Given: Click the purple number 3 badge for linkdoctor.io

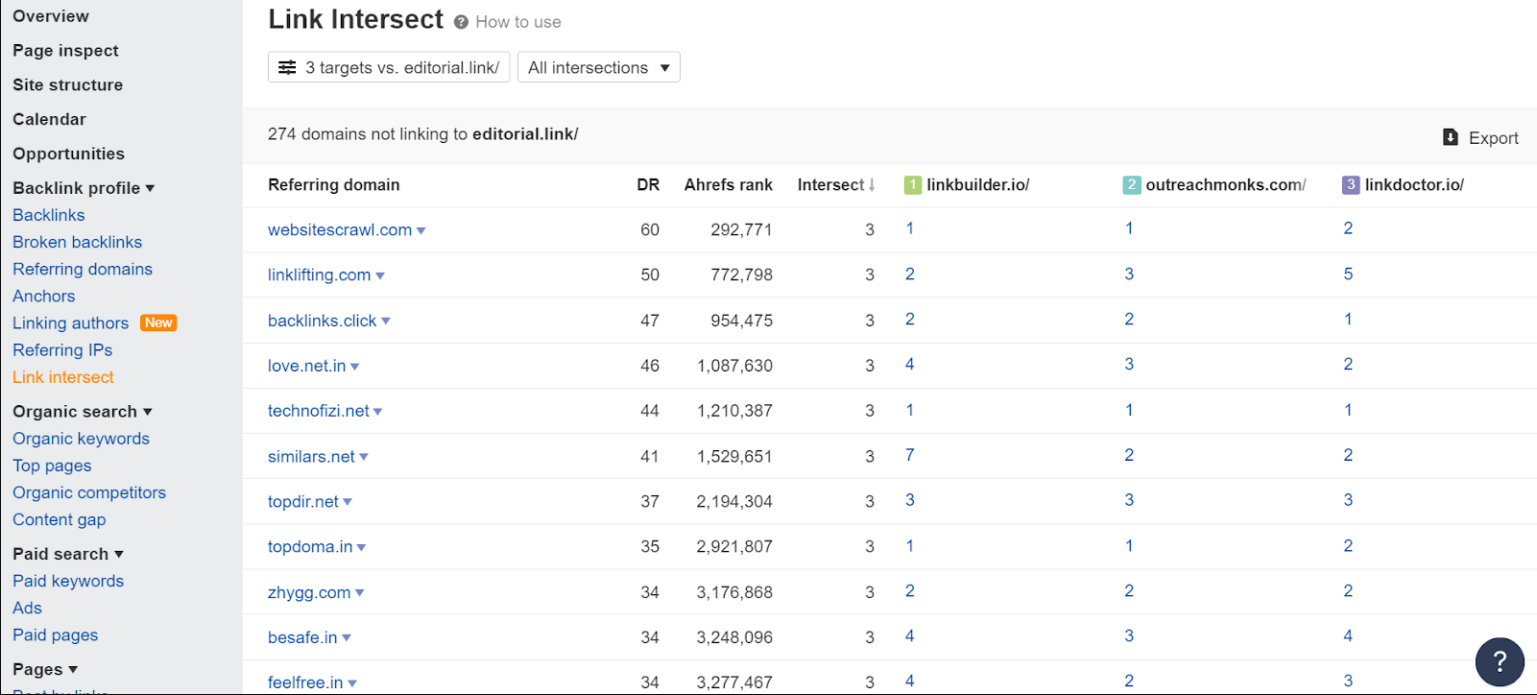Looking at the screenshot, I should click(x=1351, y=185).
